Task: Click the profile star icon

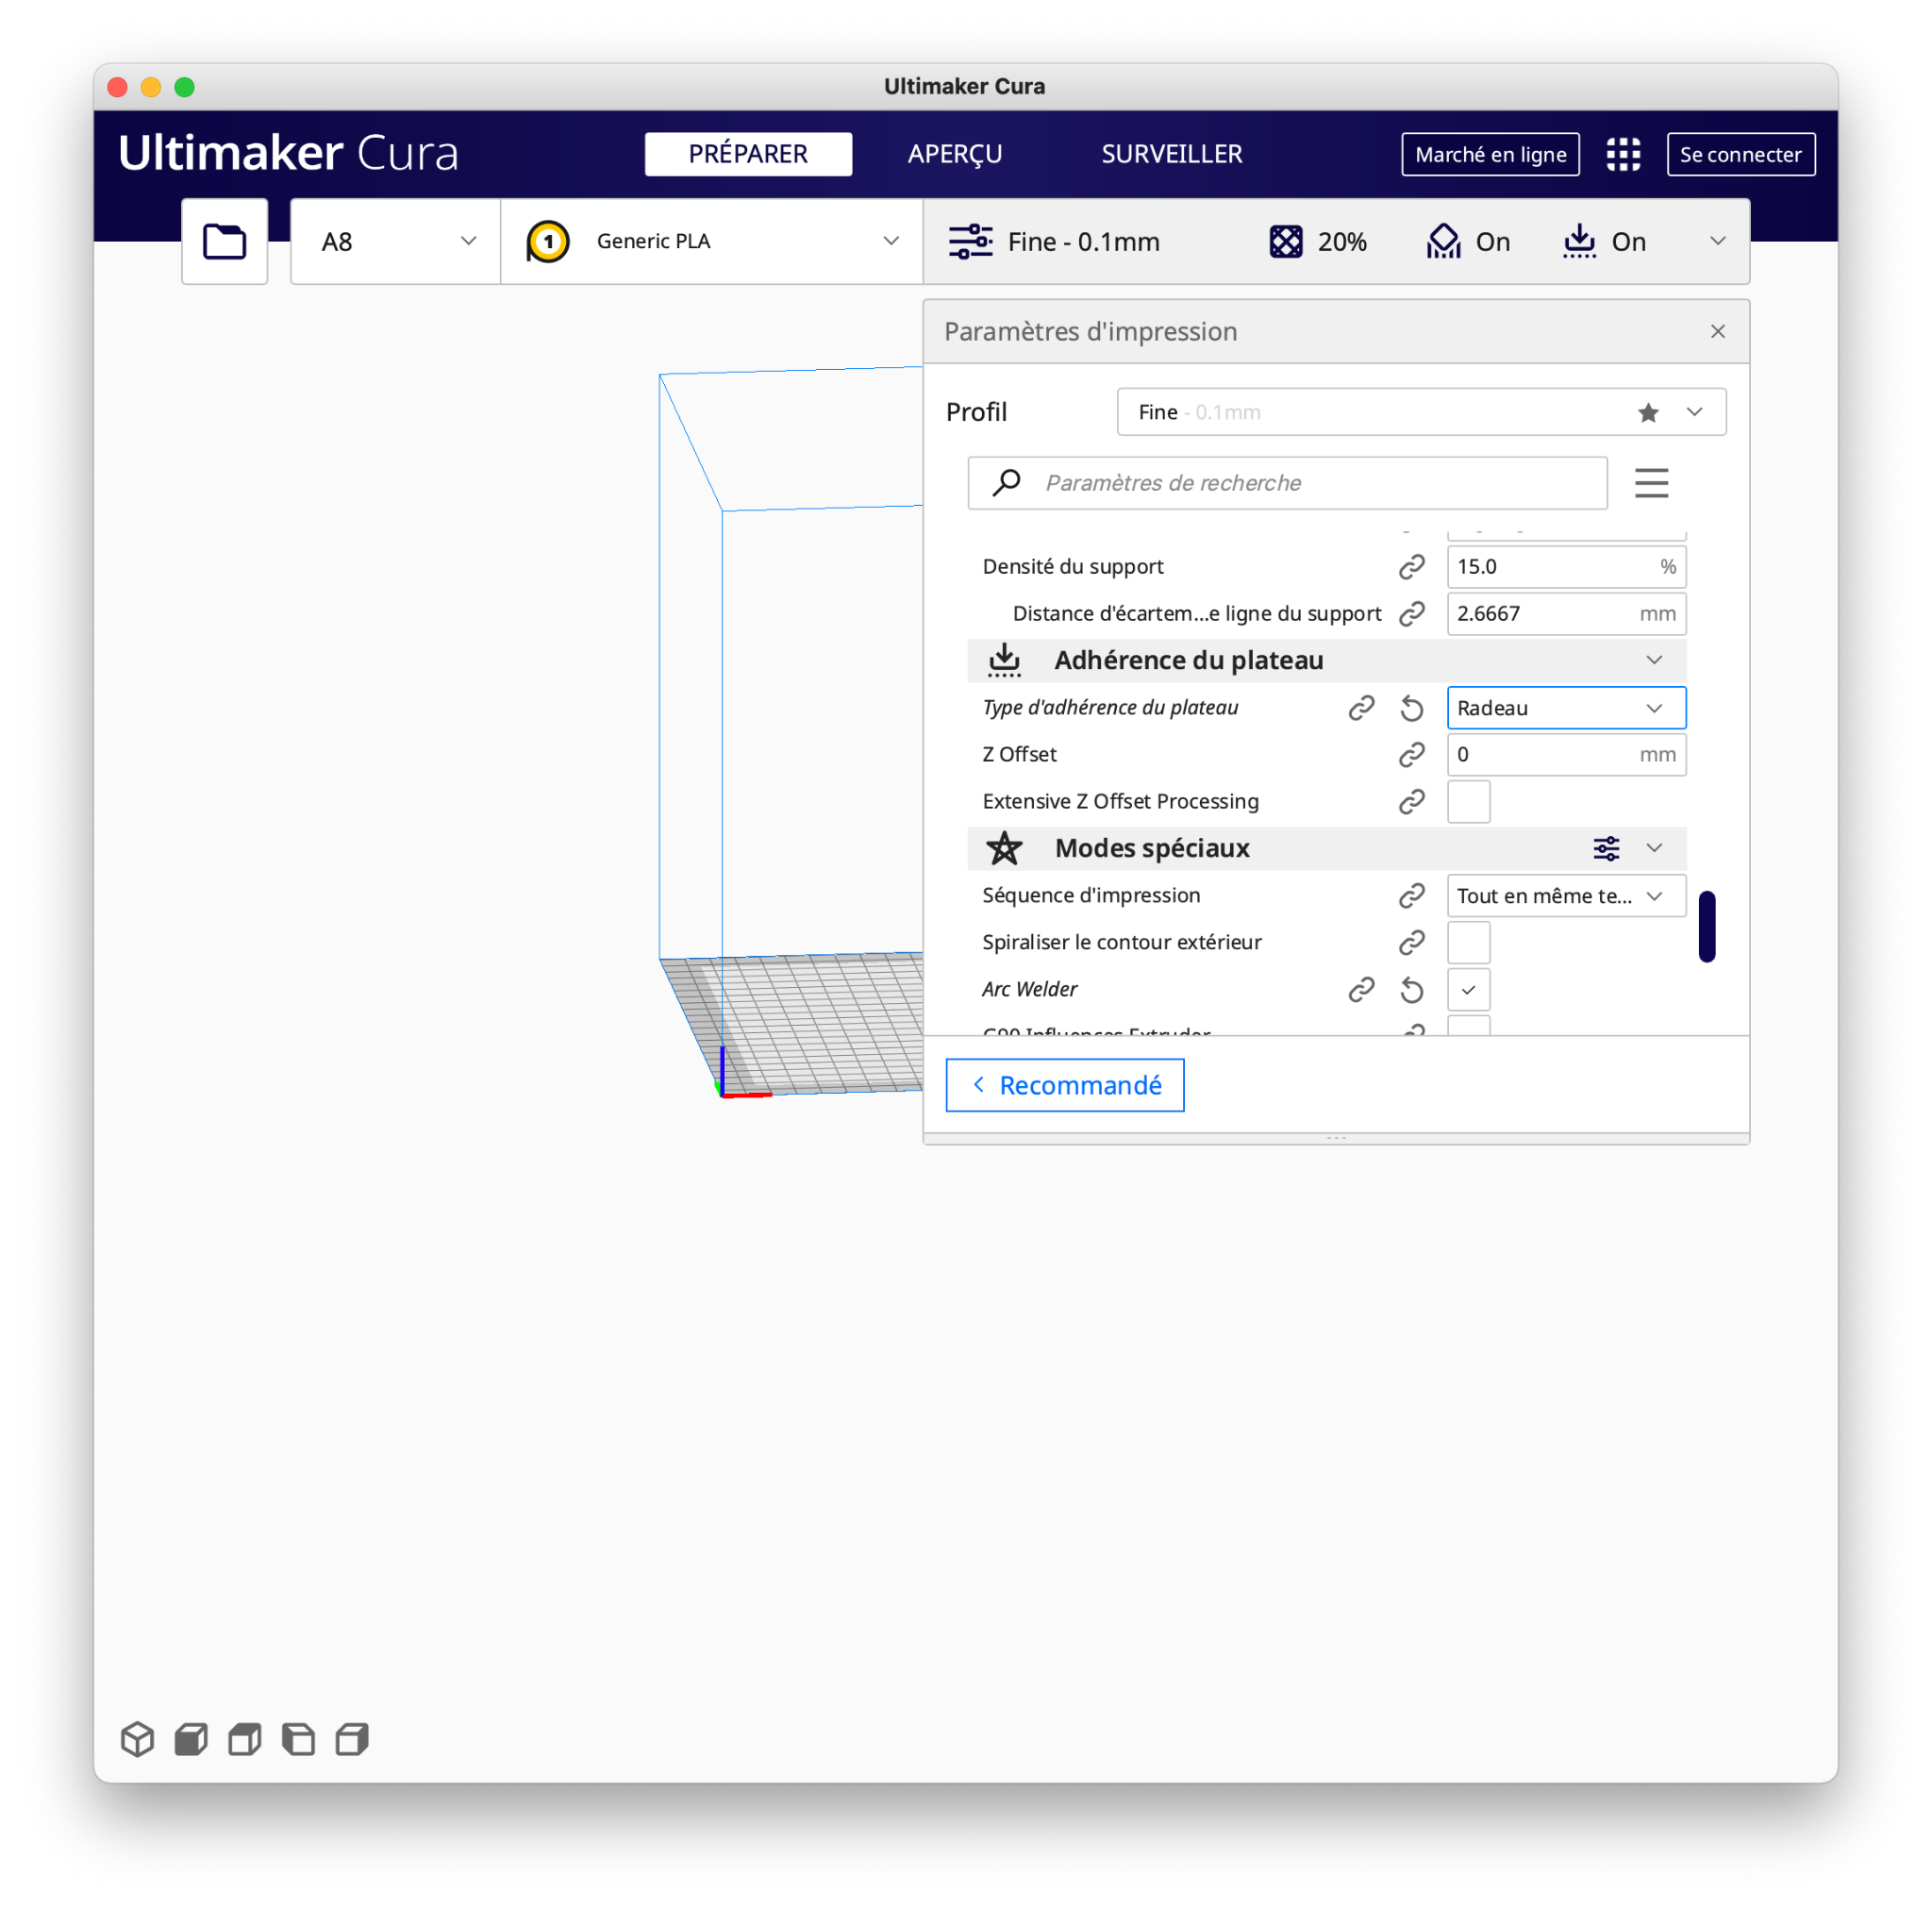Action: point(1648,412)
